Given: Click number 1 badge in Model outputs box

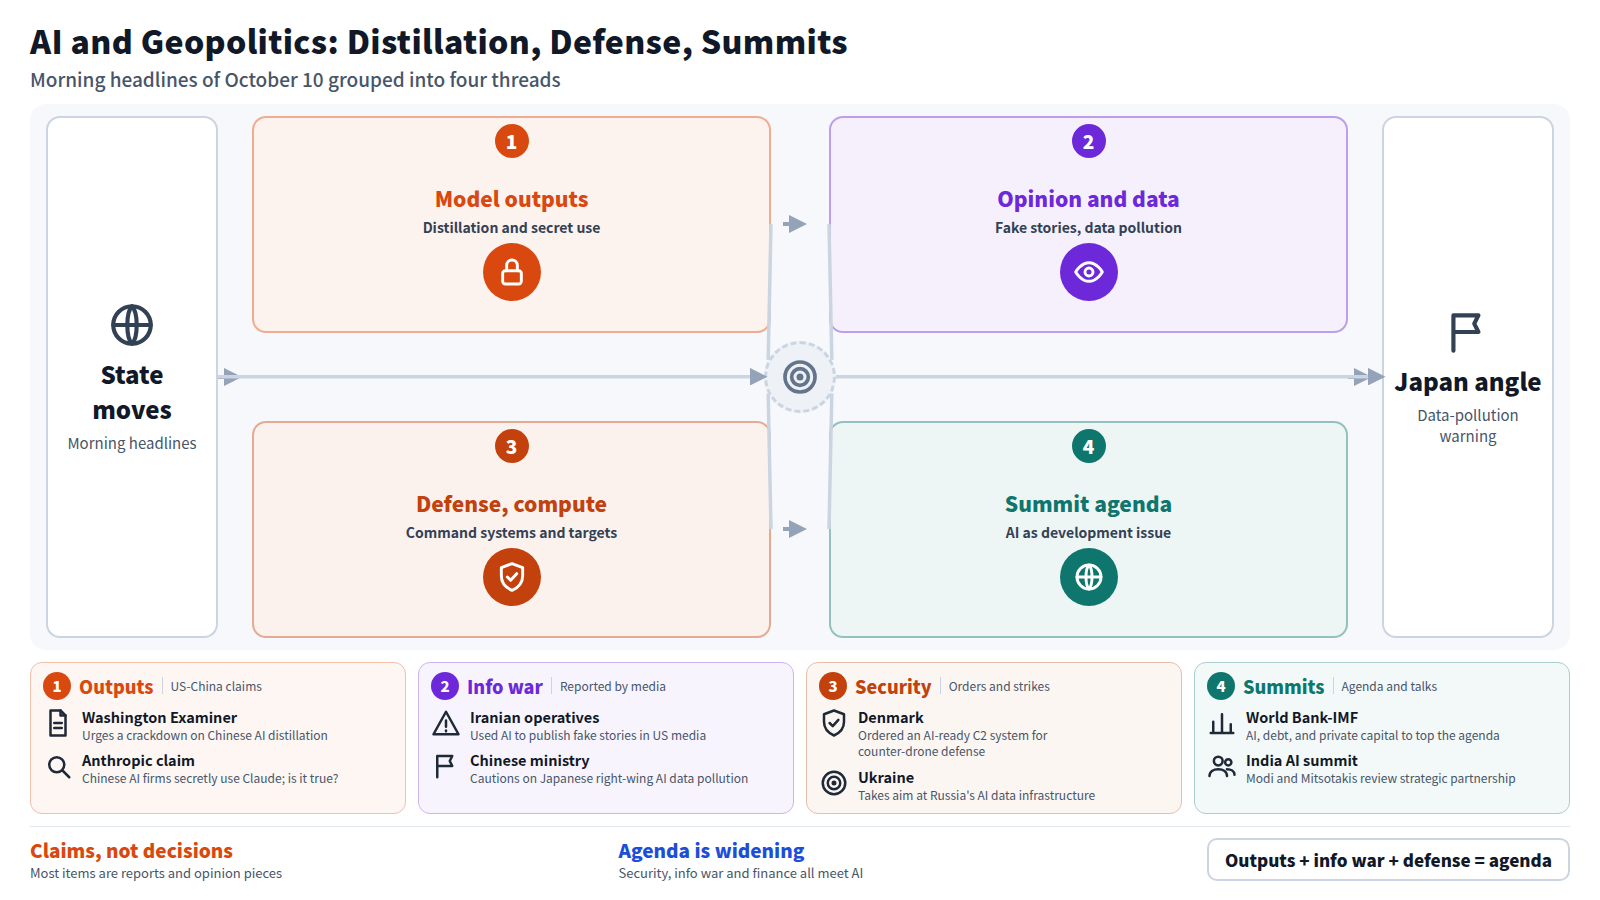Looking at the screenshot, I should [512, 141].
